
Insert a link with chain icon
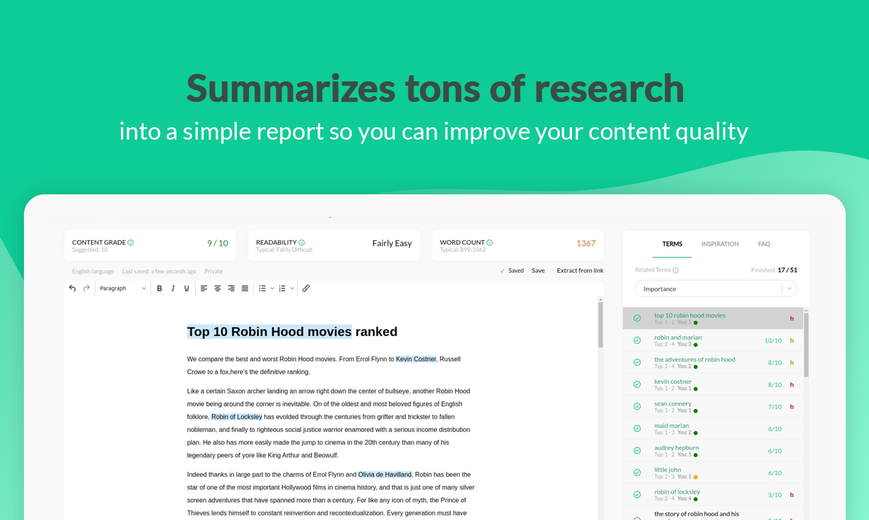point(306,288)
